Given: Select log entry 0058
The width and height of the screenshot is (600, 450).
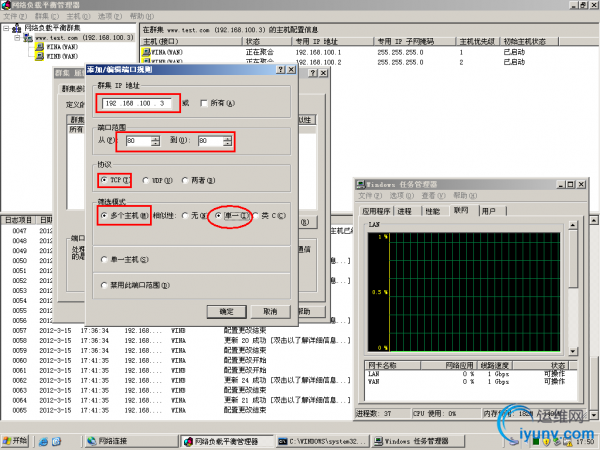Looking at the screenshot, I should (x=176, y=340).
